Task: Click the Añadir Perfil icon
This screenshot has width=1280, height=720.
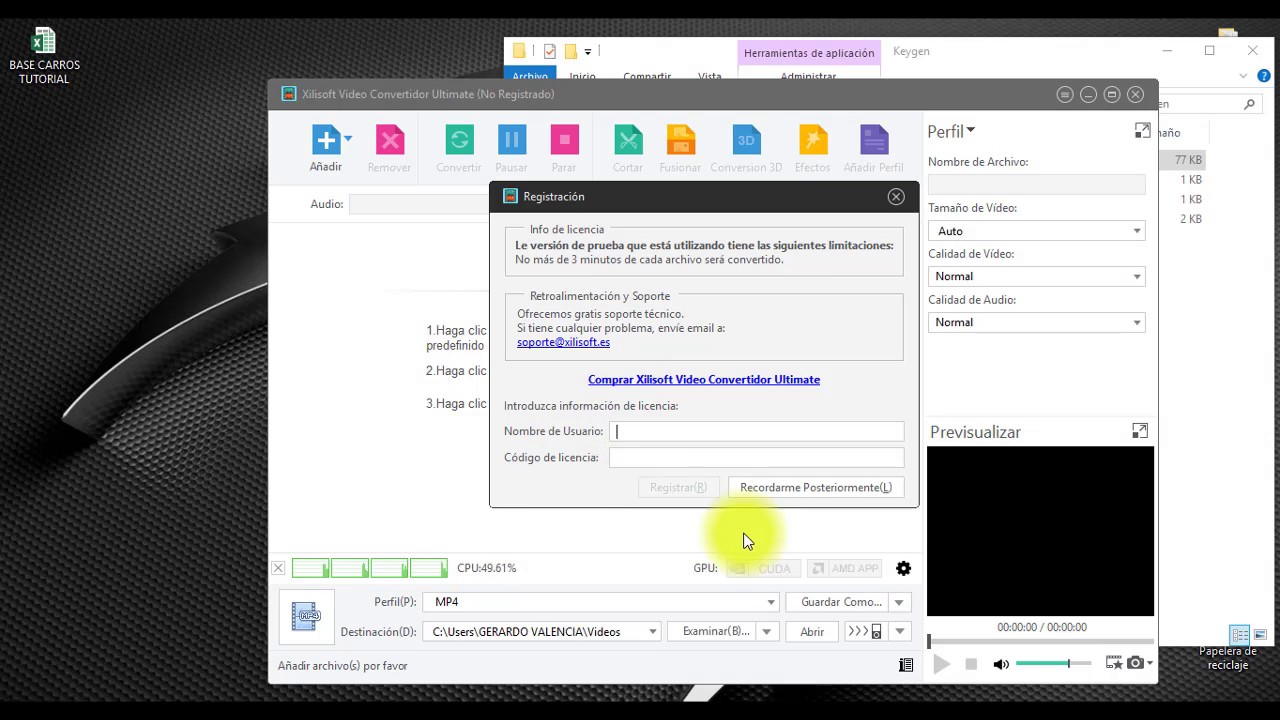Action: tap(874, 140)
